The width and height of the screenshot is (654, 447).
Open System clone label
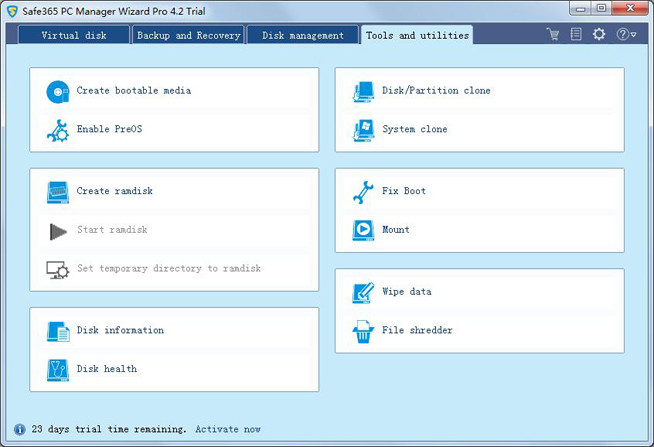pyautogui.click(x=415, y=129)
